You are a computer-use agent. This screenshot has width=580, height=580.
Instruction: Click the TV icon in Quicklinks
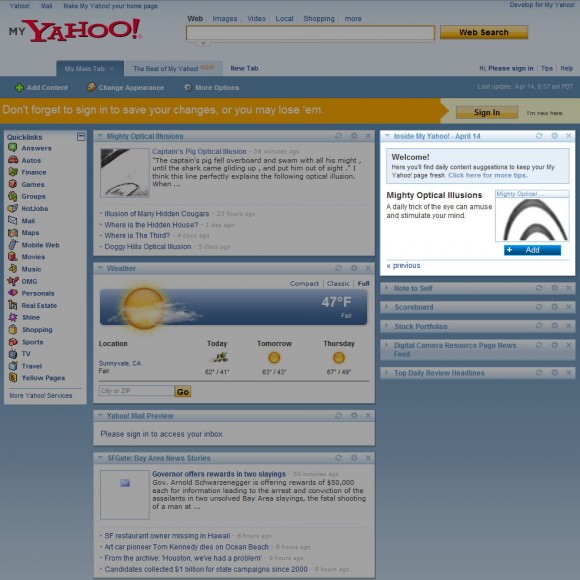click(13, 354)
